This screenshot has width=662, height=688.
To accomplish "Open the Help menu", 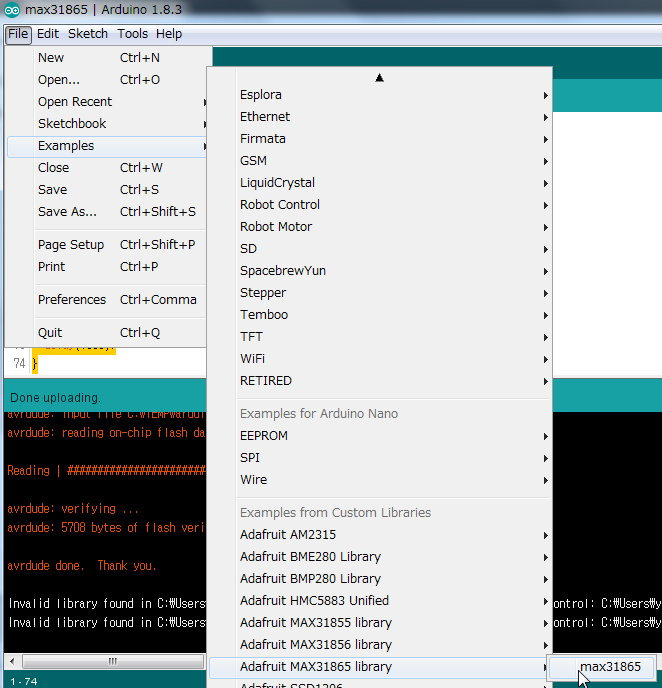I will click(x=169, y=34).
